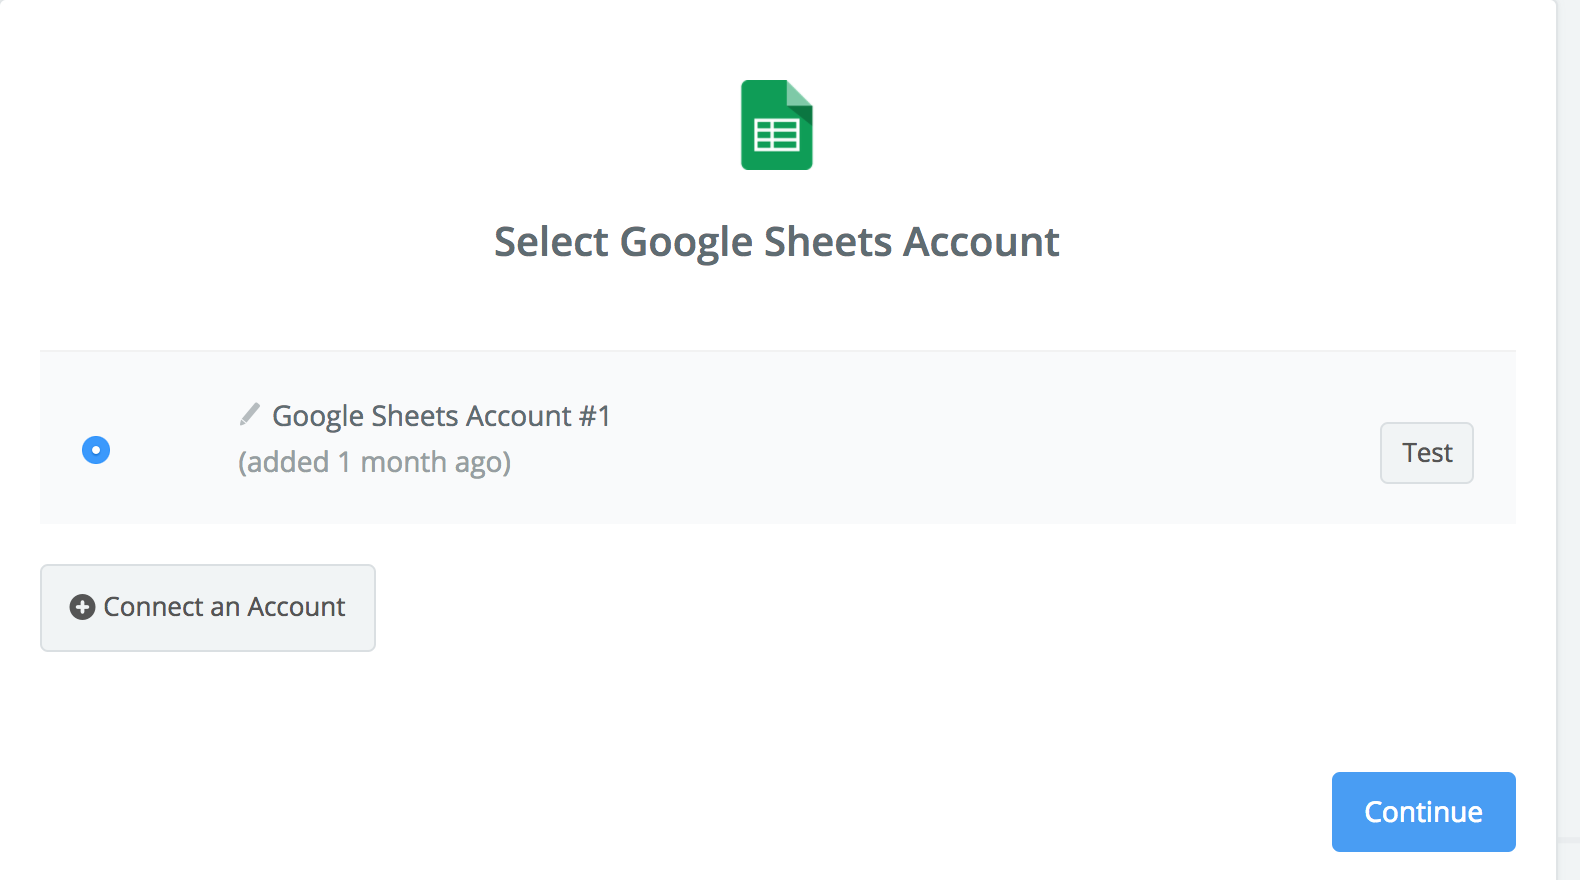The image size is (1580, 880).
Task: Click the spreadsheet grid inside the Sheets logo
Action: click(x=776, y=135)
